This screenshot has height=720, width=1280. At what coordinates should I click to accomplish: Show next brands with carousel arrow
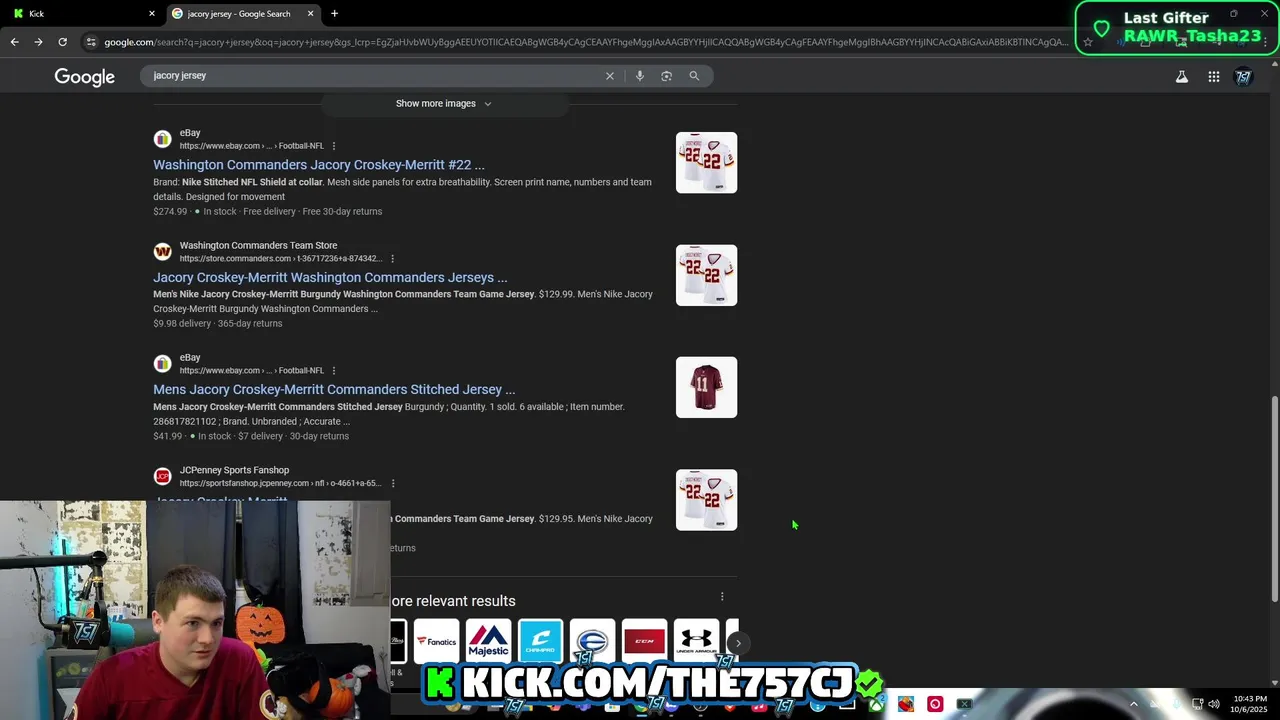(737, 643)
